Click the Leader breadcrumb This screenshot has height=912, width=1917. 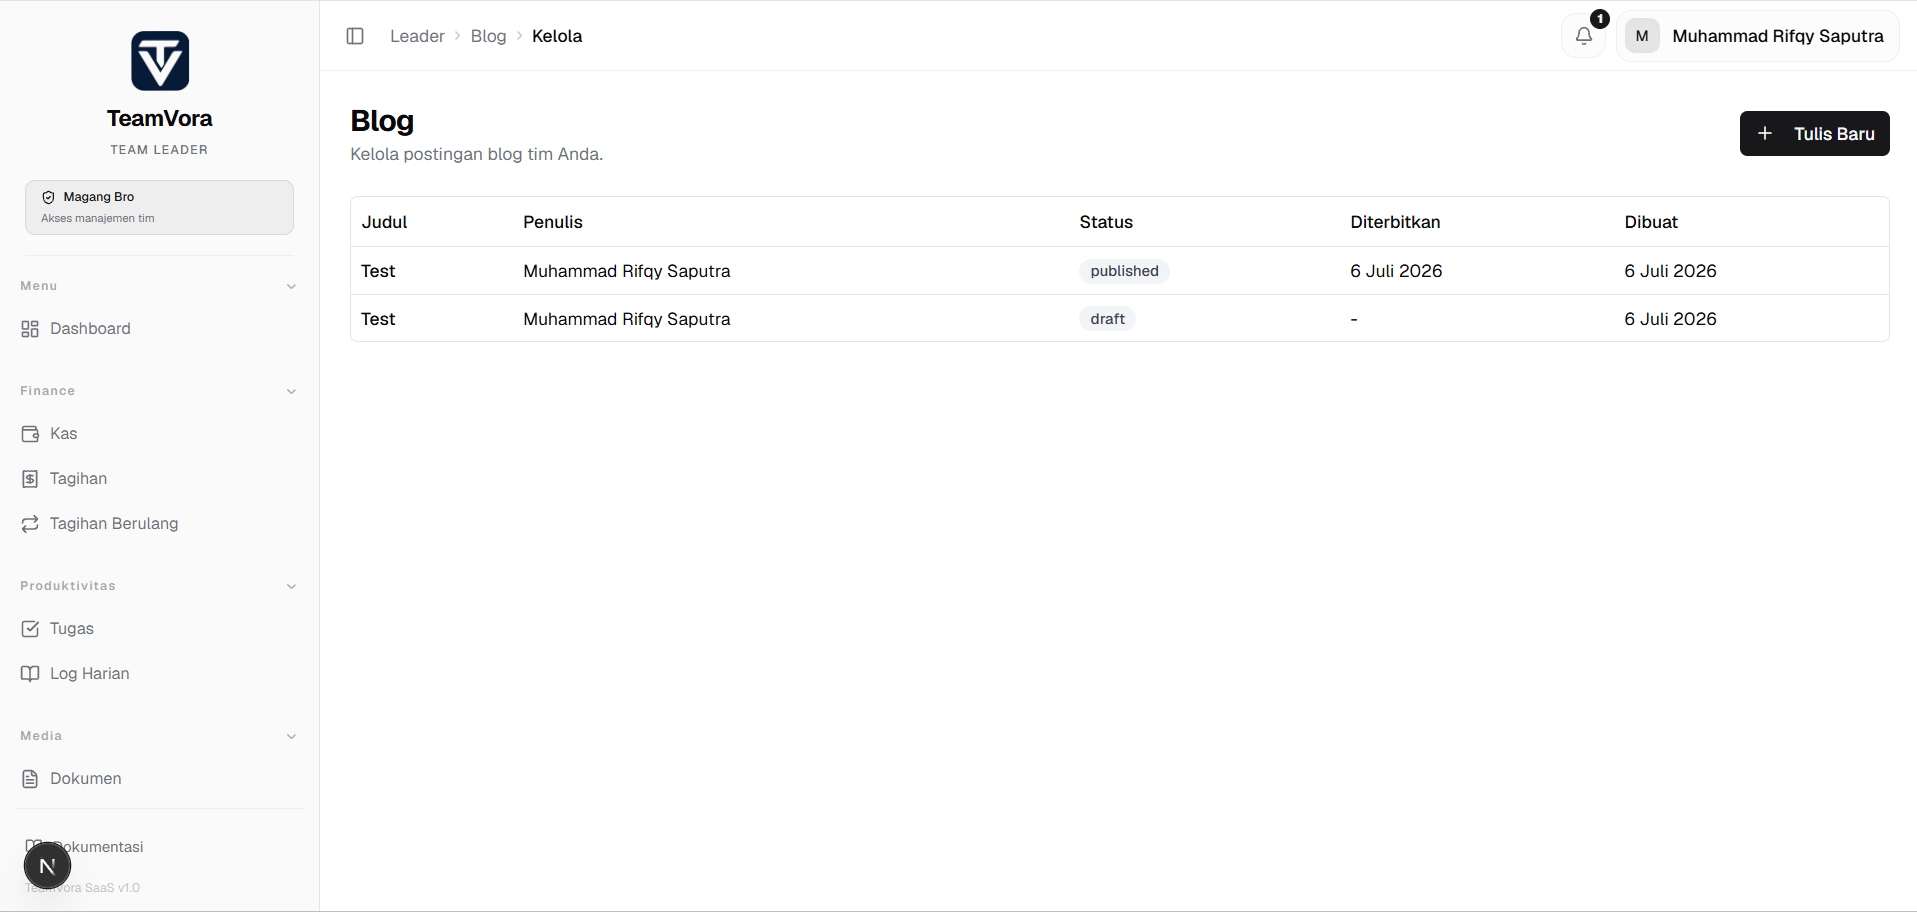click(417, 36)
